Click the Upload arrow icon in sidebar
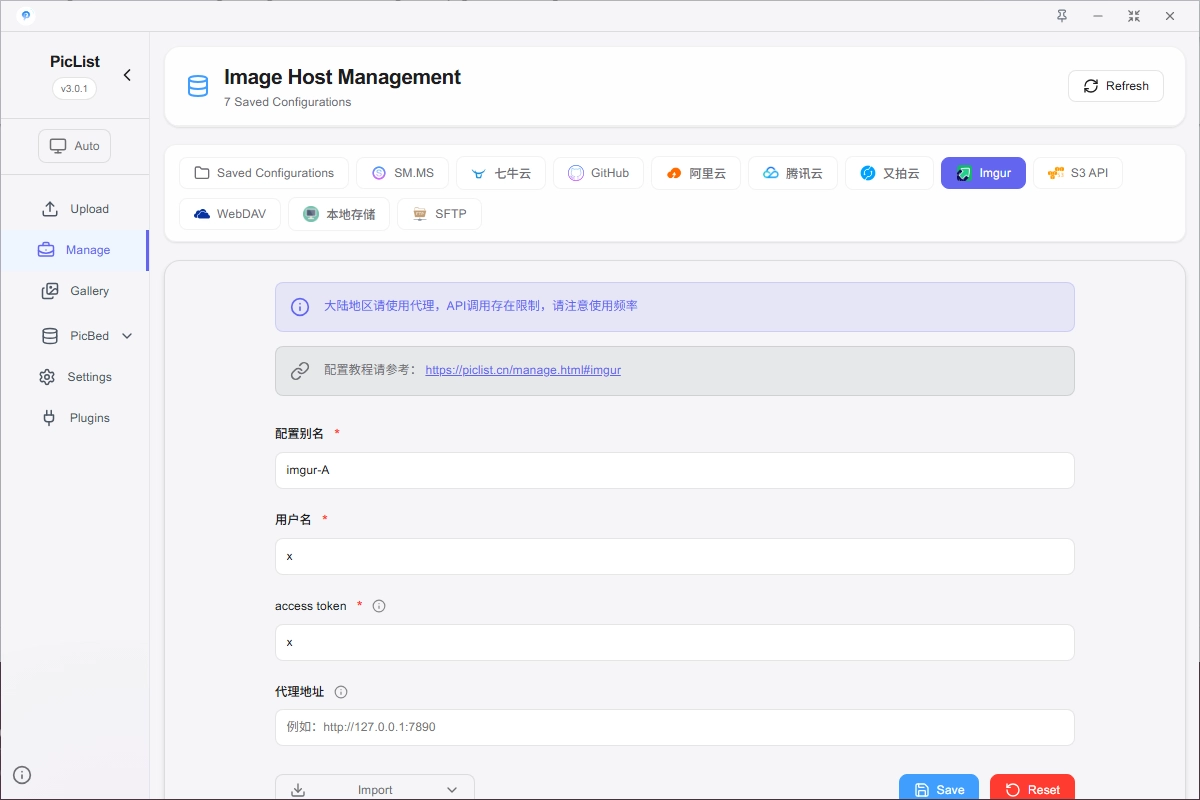Viewport: 1200px width, 800px height. coord(50,209)
